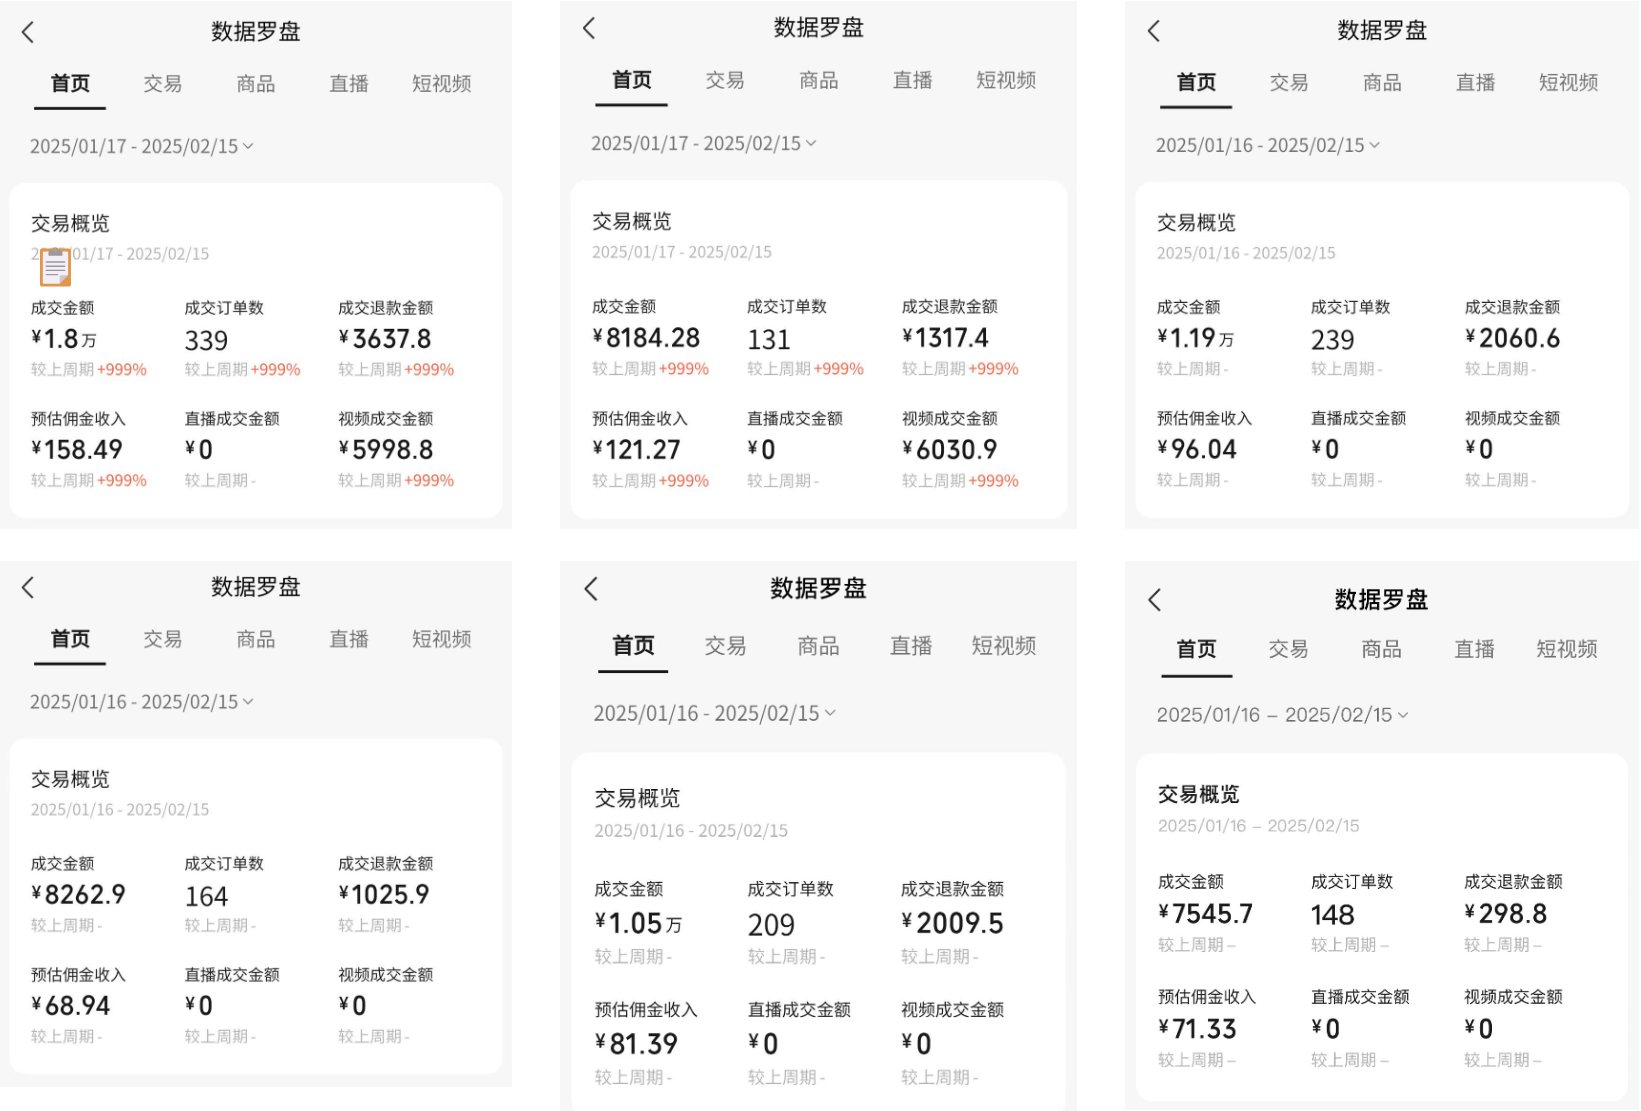Click the clipboard icon in 交易概览 card

55,267
